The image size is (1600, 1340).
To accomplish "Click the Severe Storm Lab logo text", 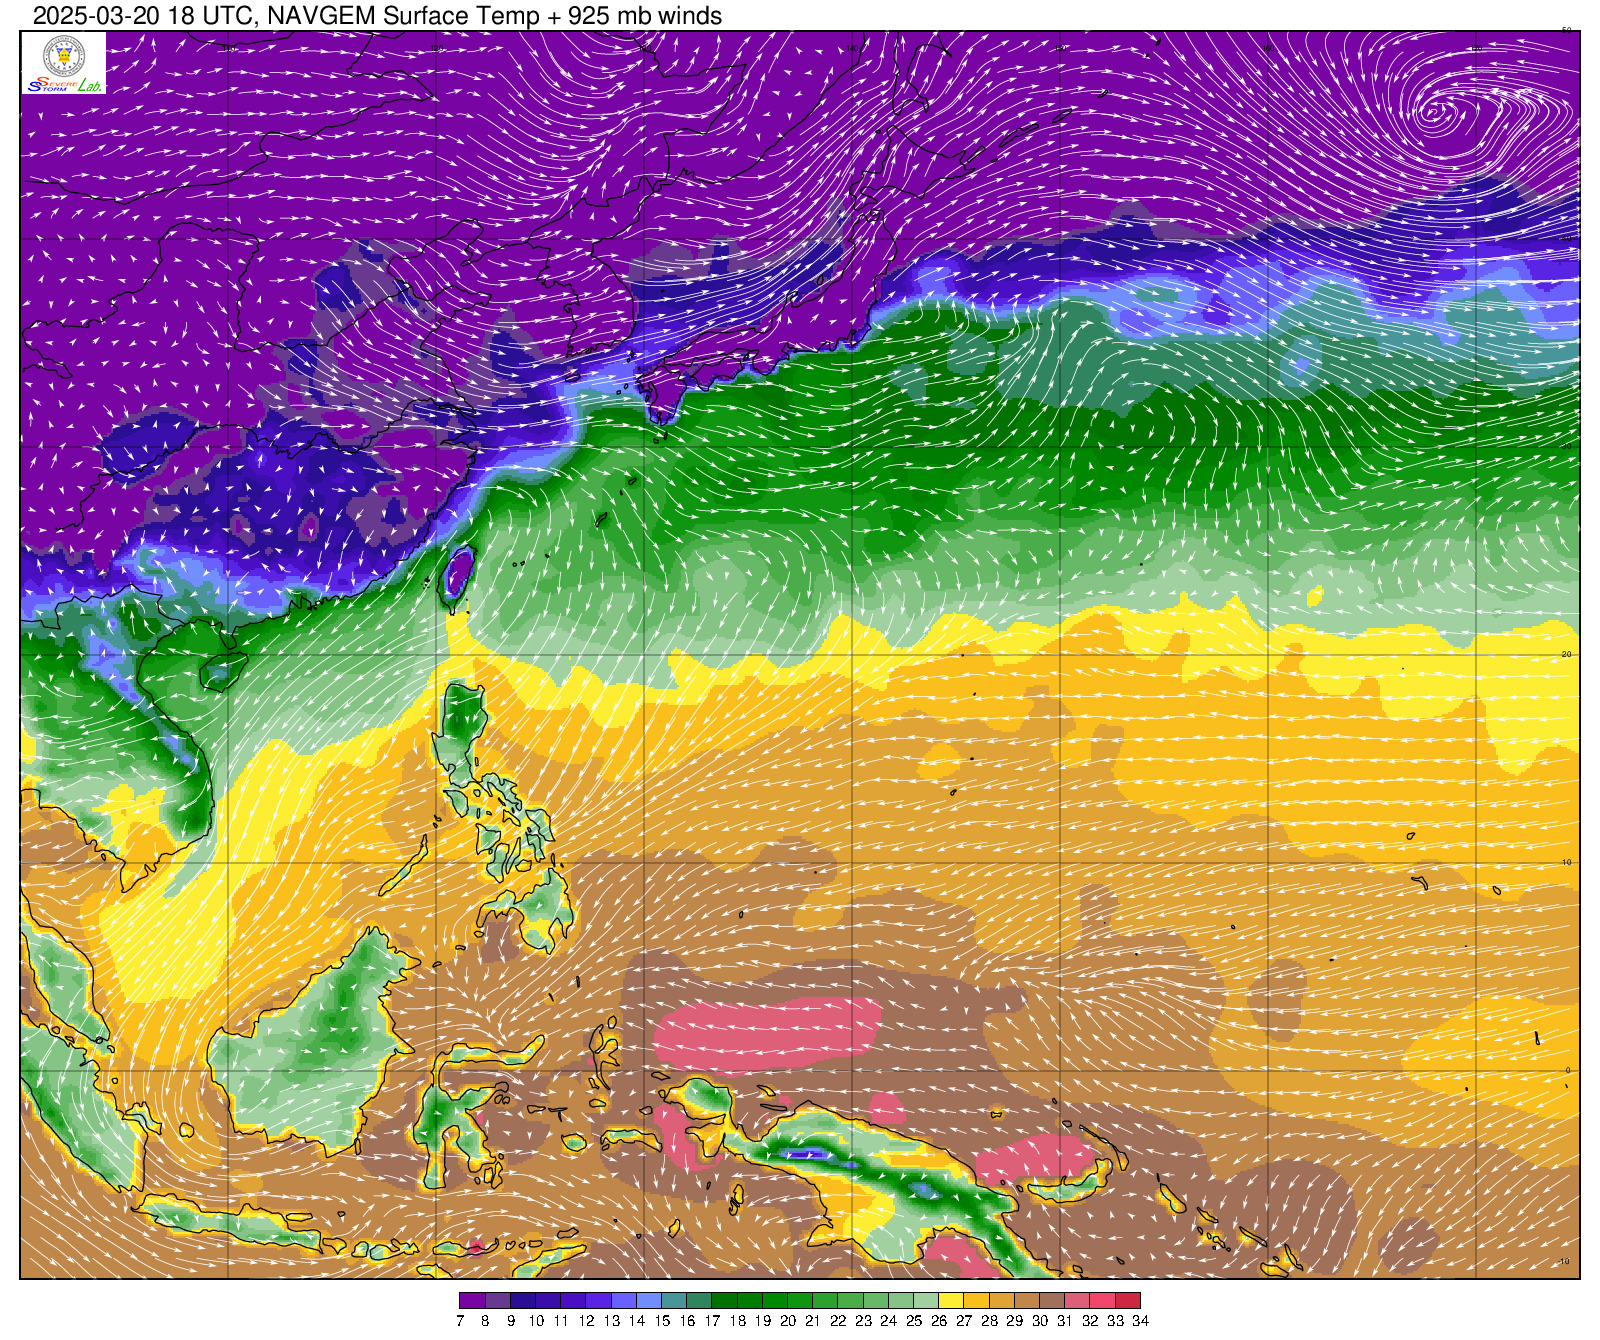I will tap(64, 85).
